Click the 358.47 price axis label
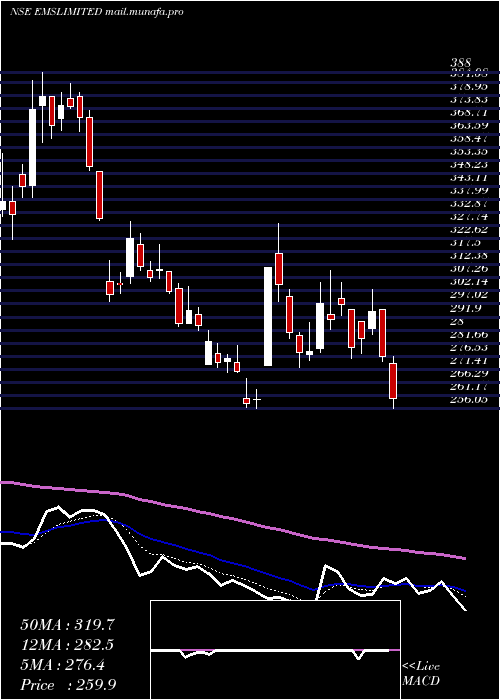The height and width of the screenshot is (700, 500). [468, 138]
